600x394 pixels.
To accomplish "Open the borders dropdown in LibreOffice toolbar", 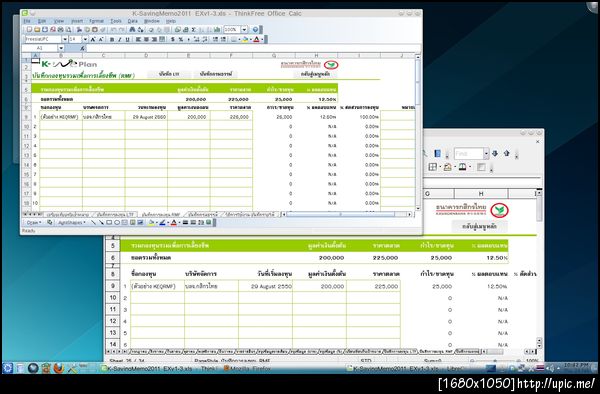I will click(440, 167).
